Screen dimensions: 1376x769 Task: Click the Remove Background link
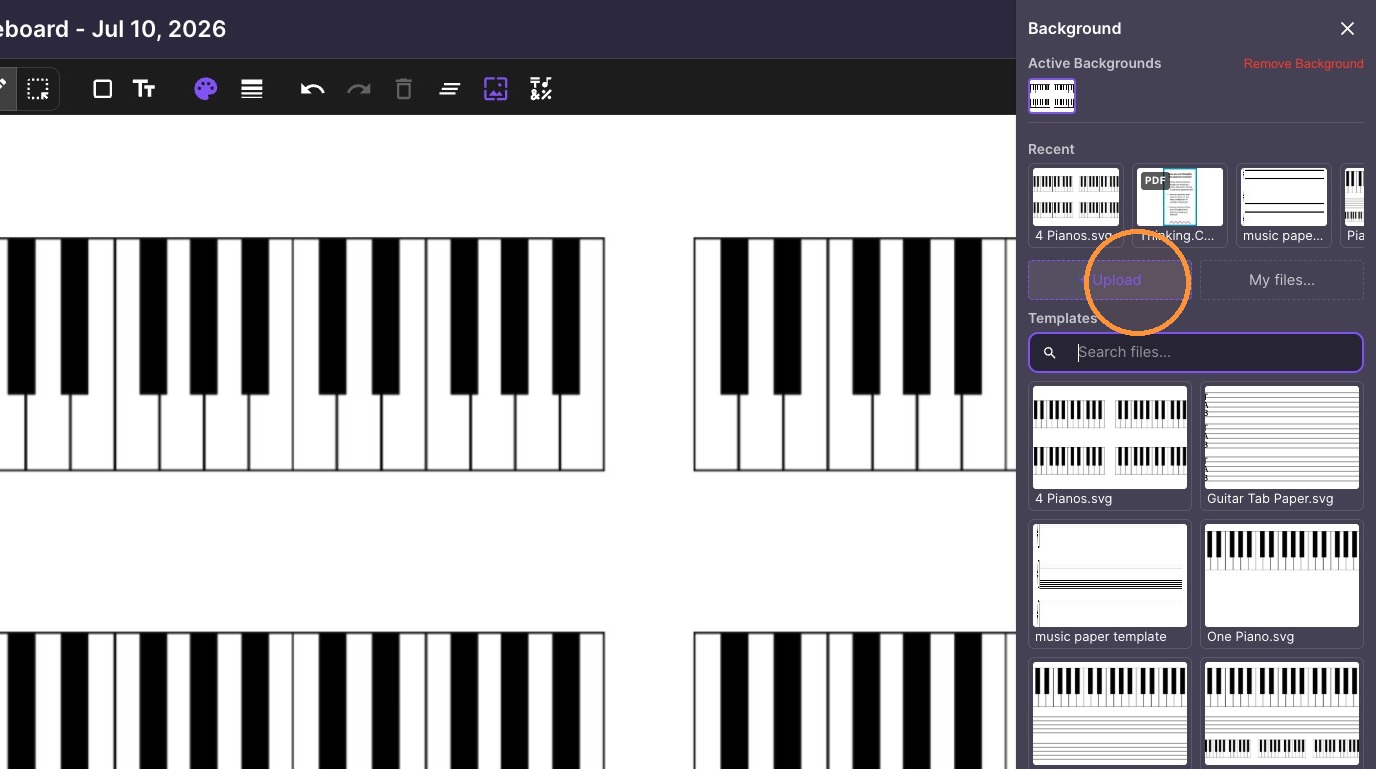click(x=1303, y=63)
